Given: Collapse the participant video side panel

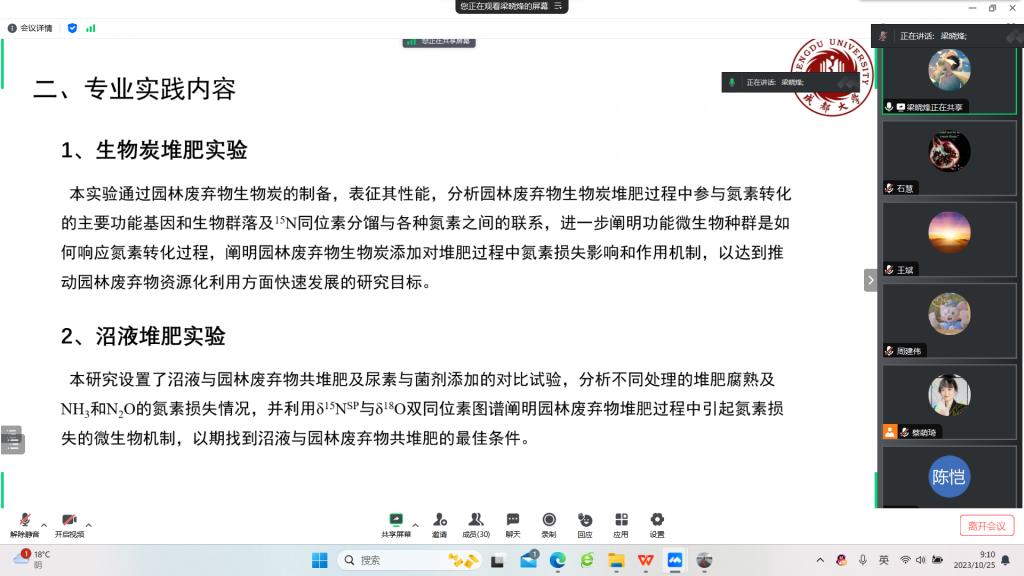Looking at the screenshot, I should (870, 280).
